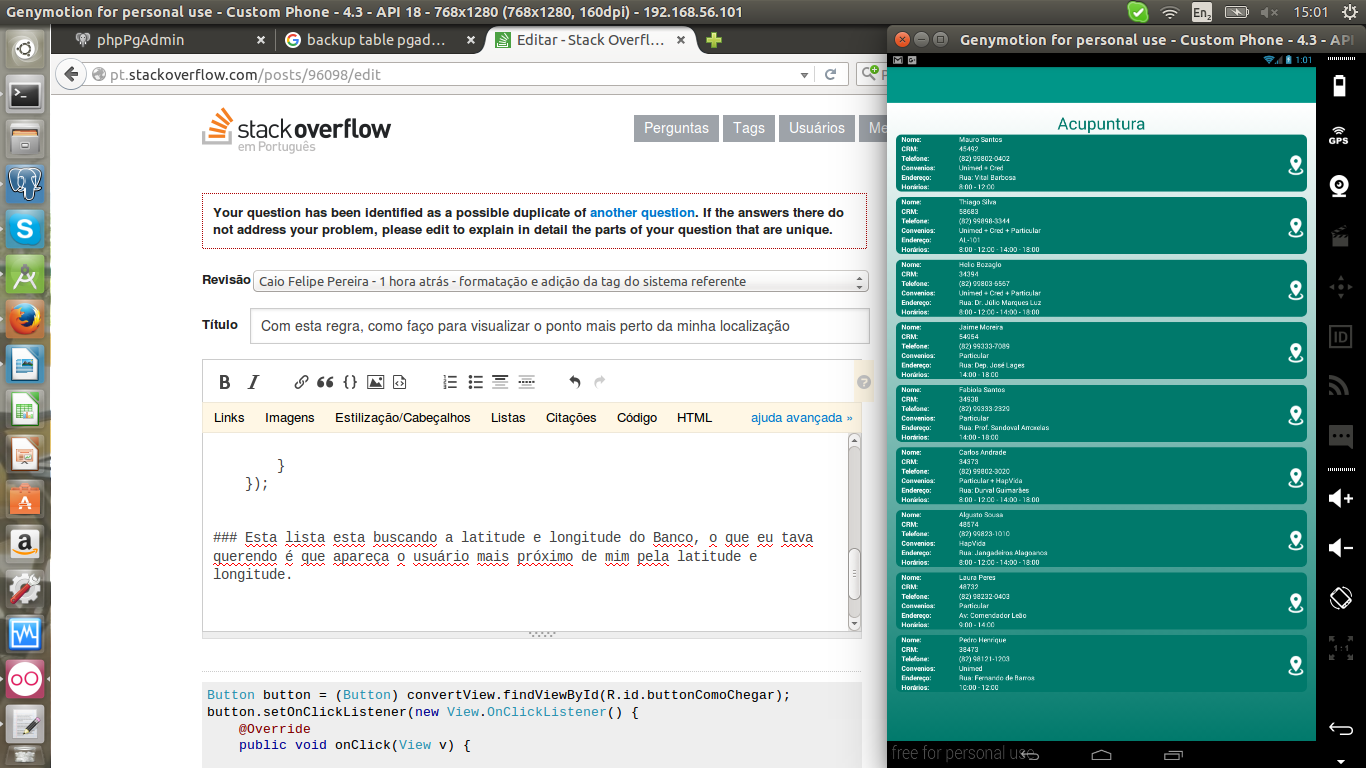
Task: Toggle italic formatting in the editor
Action: 253,382
